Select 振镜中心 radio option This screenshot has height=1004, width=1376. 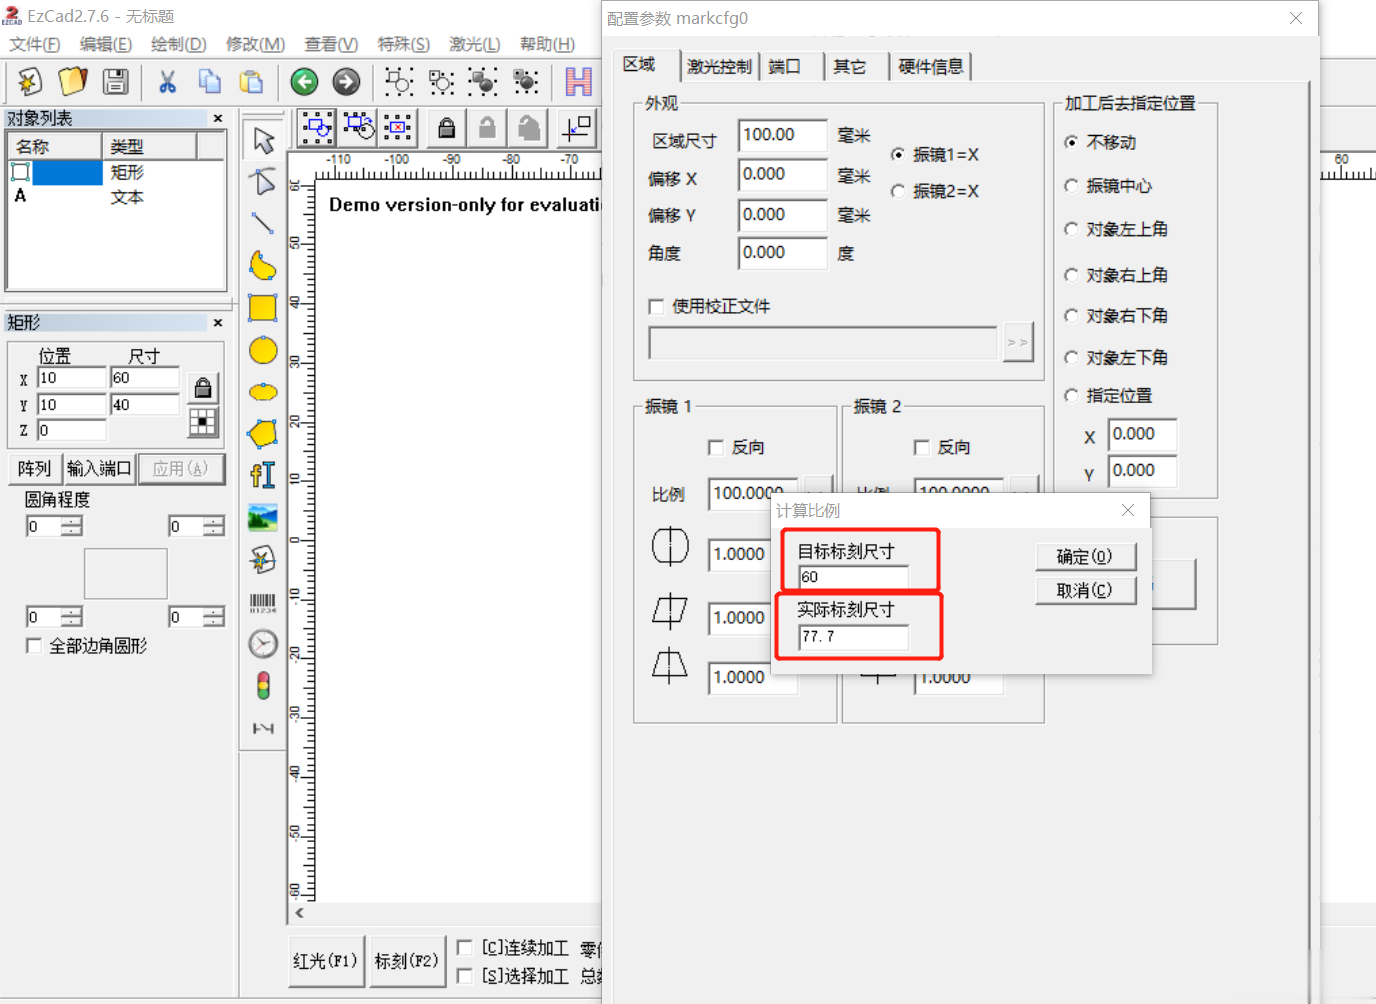1071,186
